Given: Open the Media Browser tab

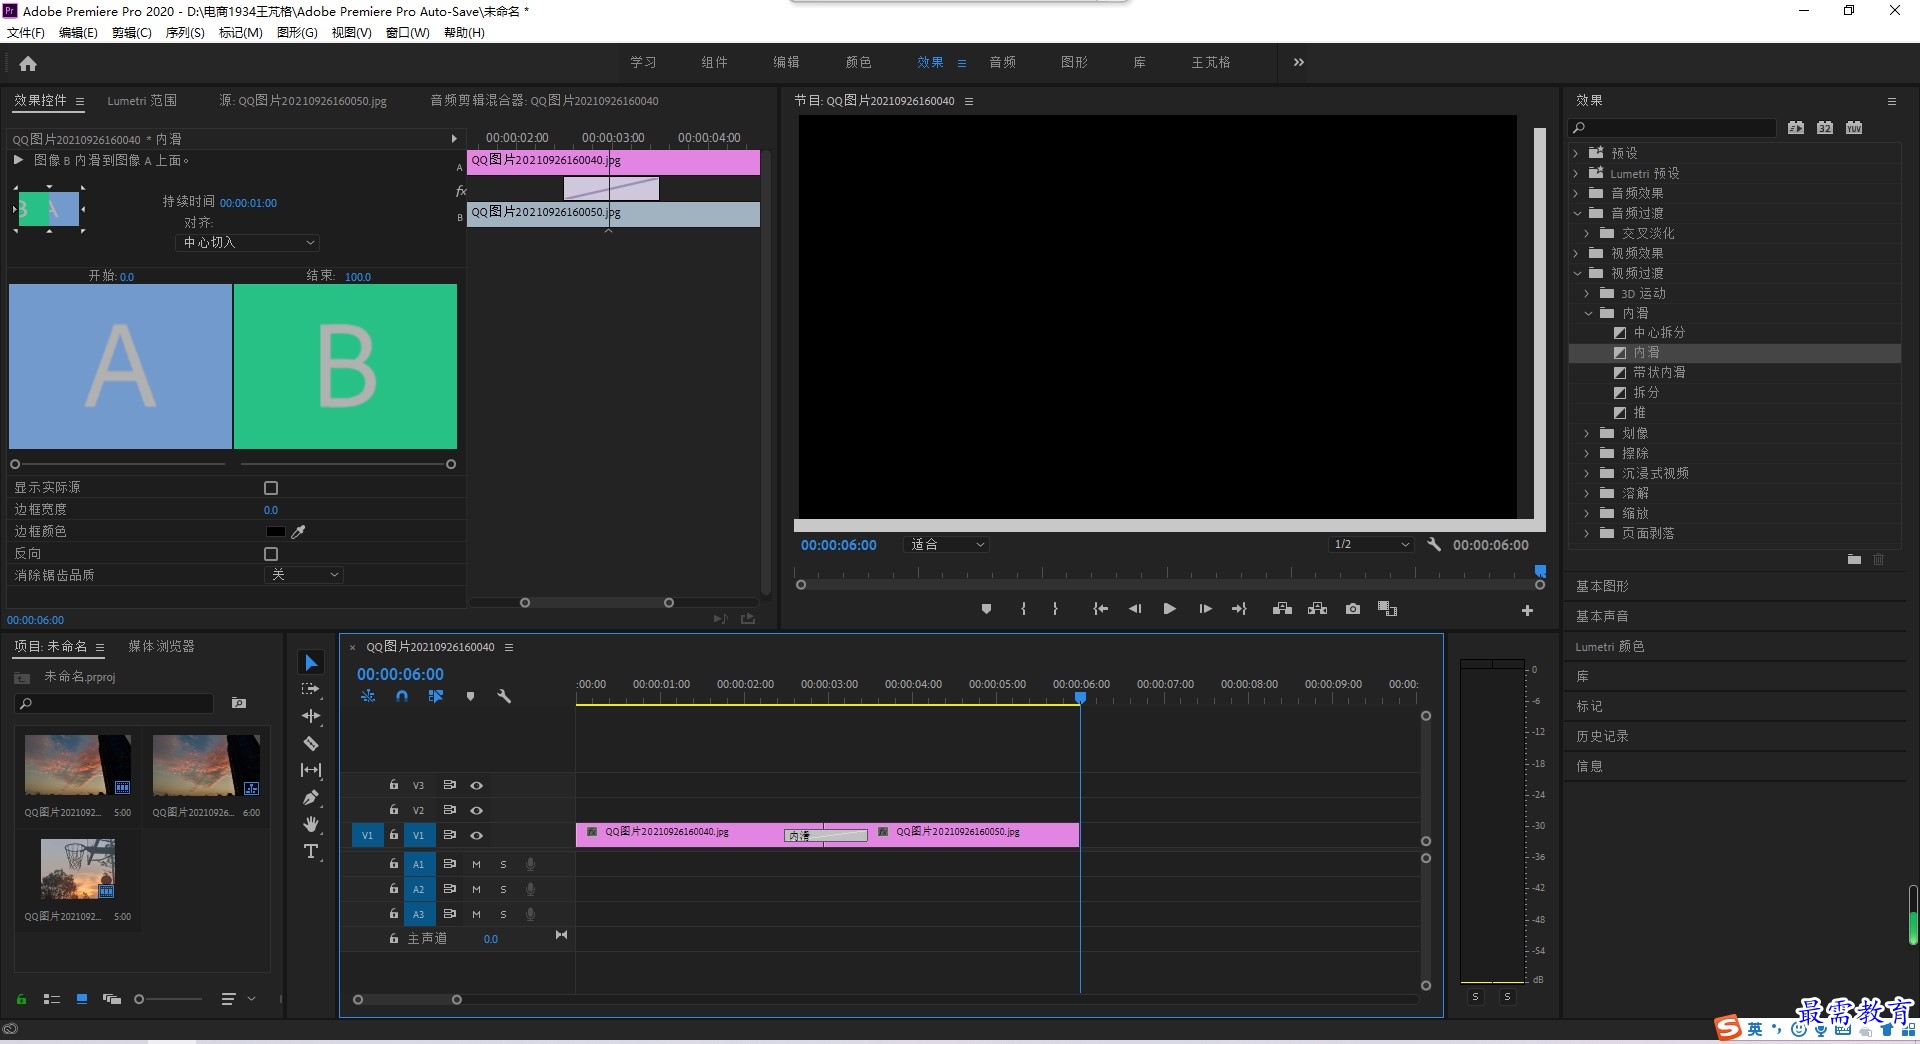Looking at the screenshot, I should (161, 647).
